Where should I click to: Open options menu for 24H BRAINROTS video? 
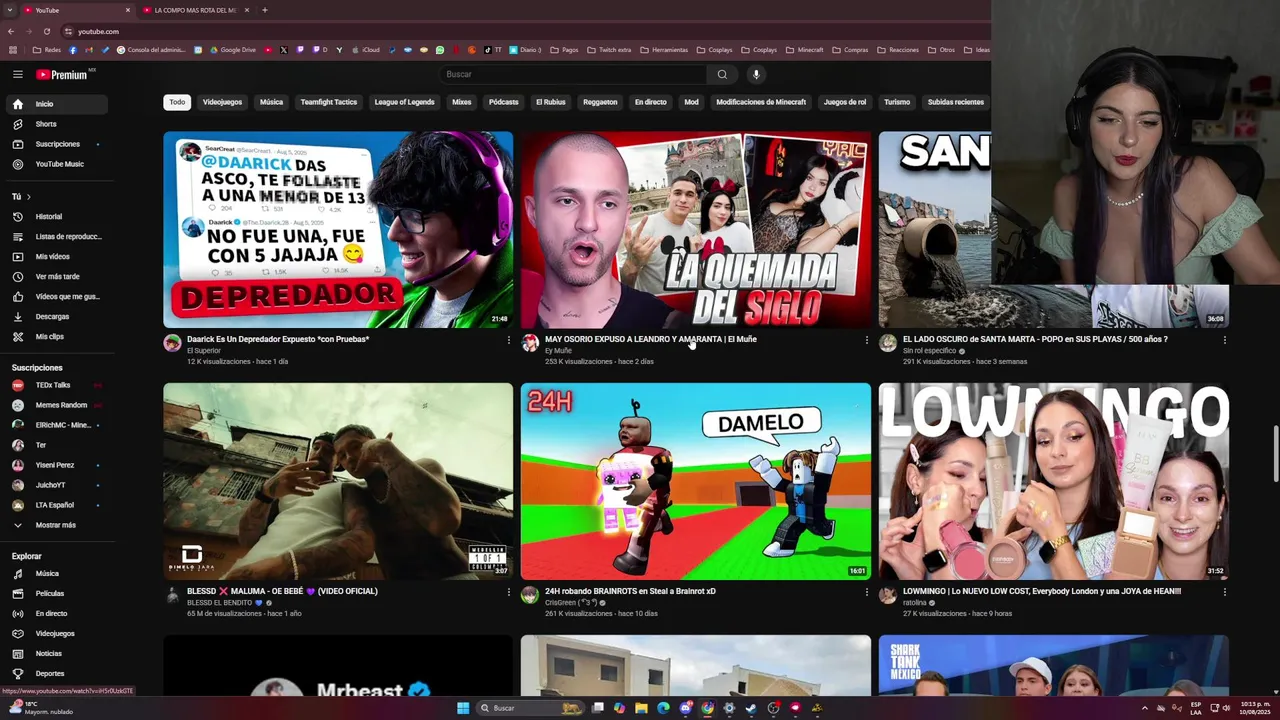tap(866, 592)
